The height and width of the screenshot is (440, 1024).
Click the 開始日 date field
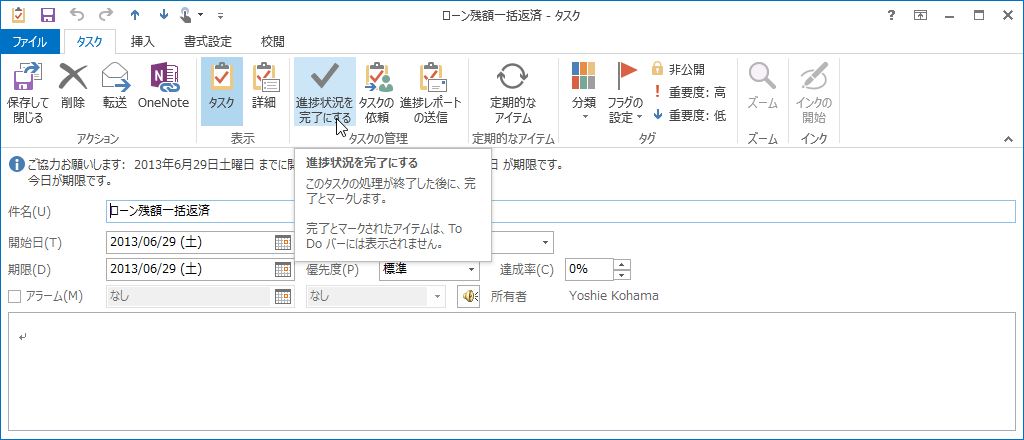pyautogui.click(x=189, y=242)
